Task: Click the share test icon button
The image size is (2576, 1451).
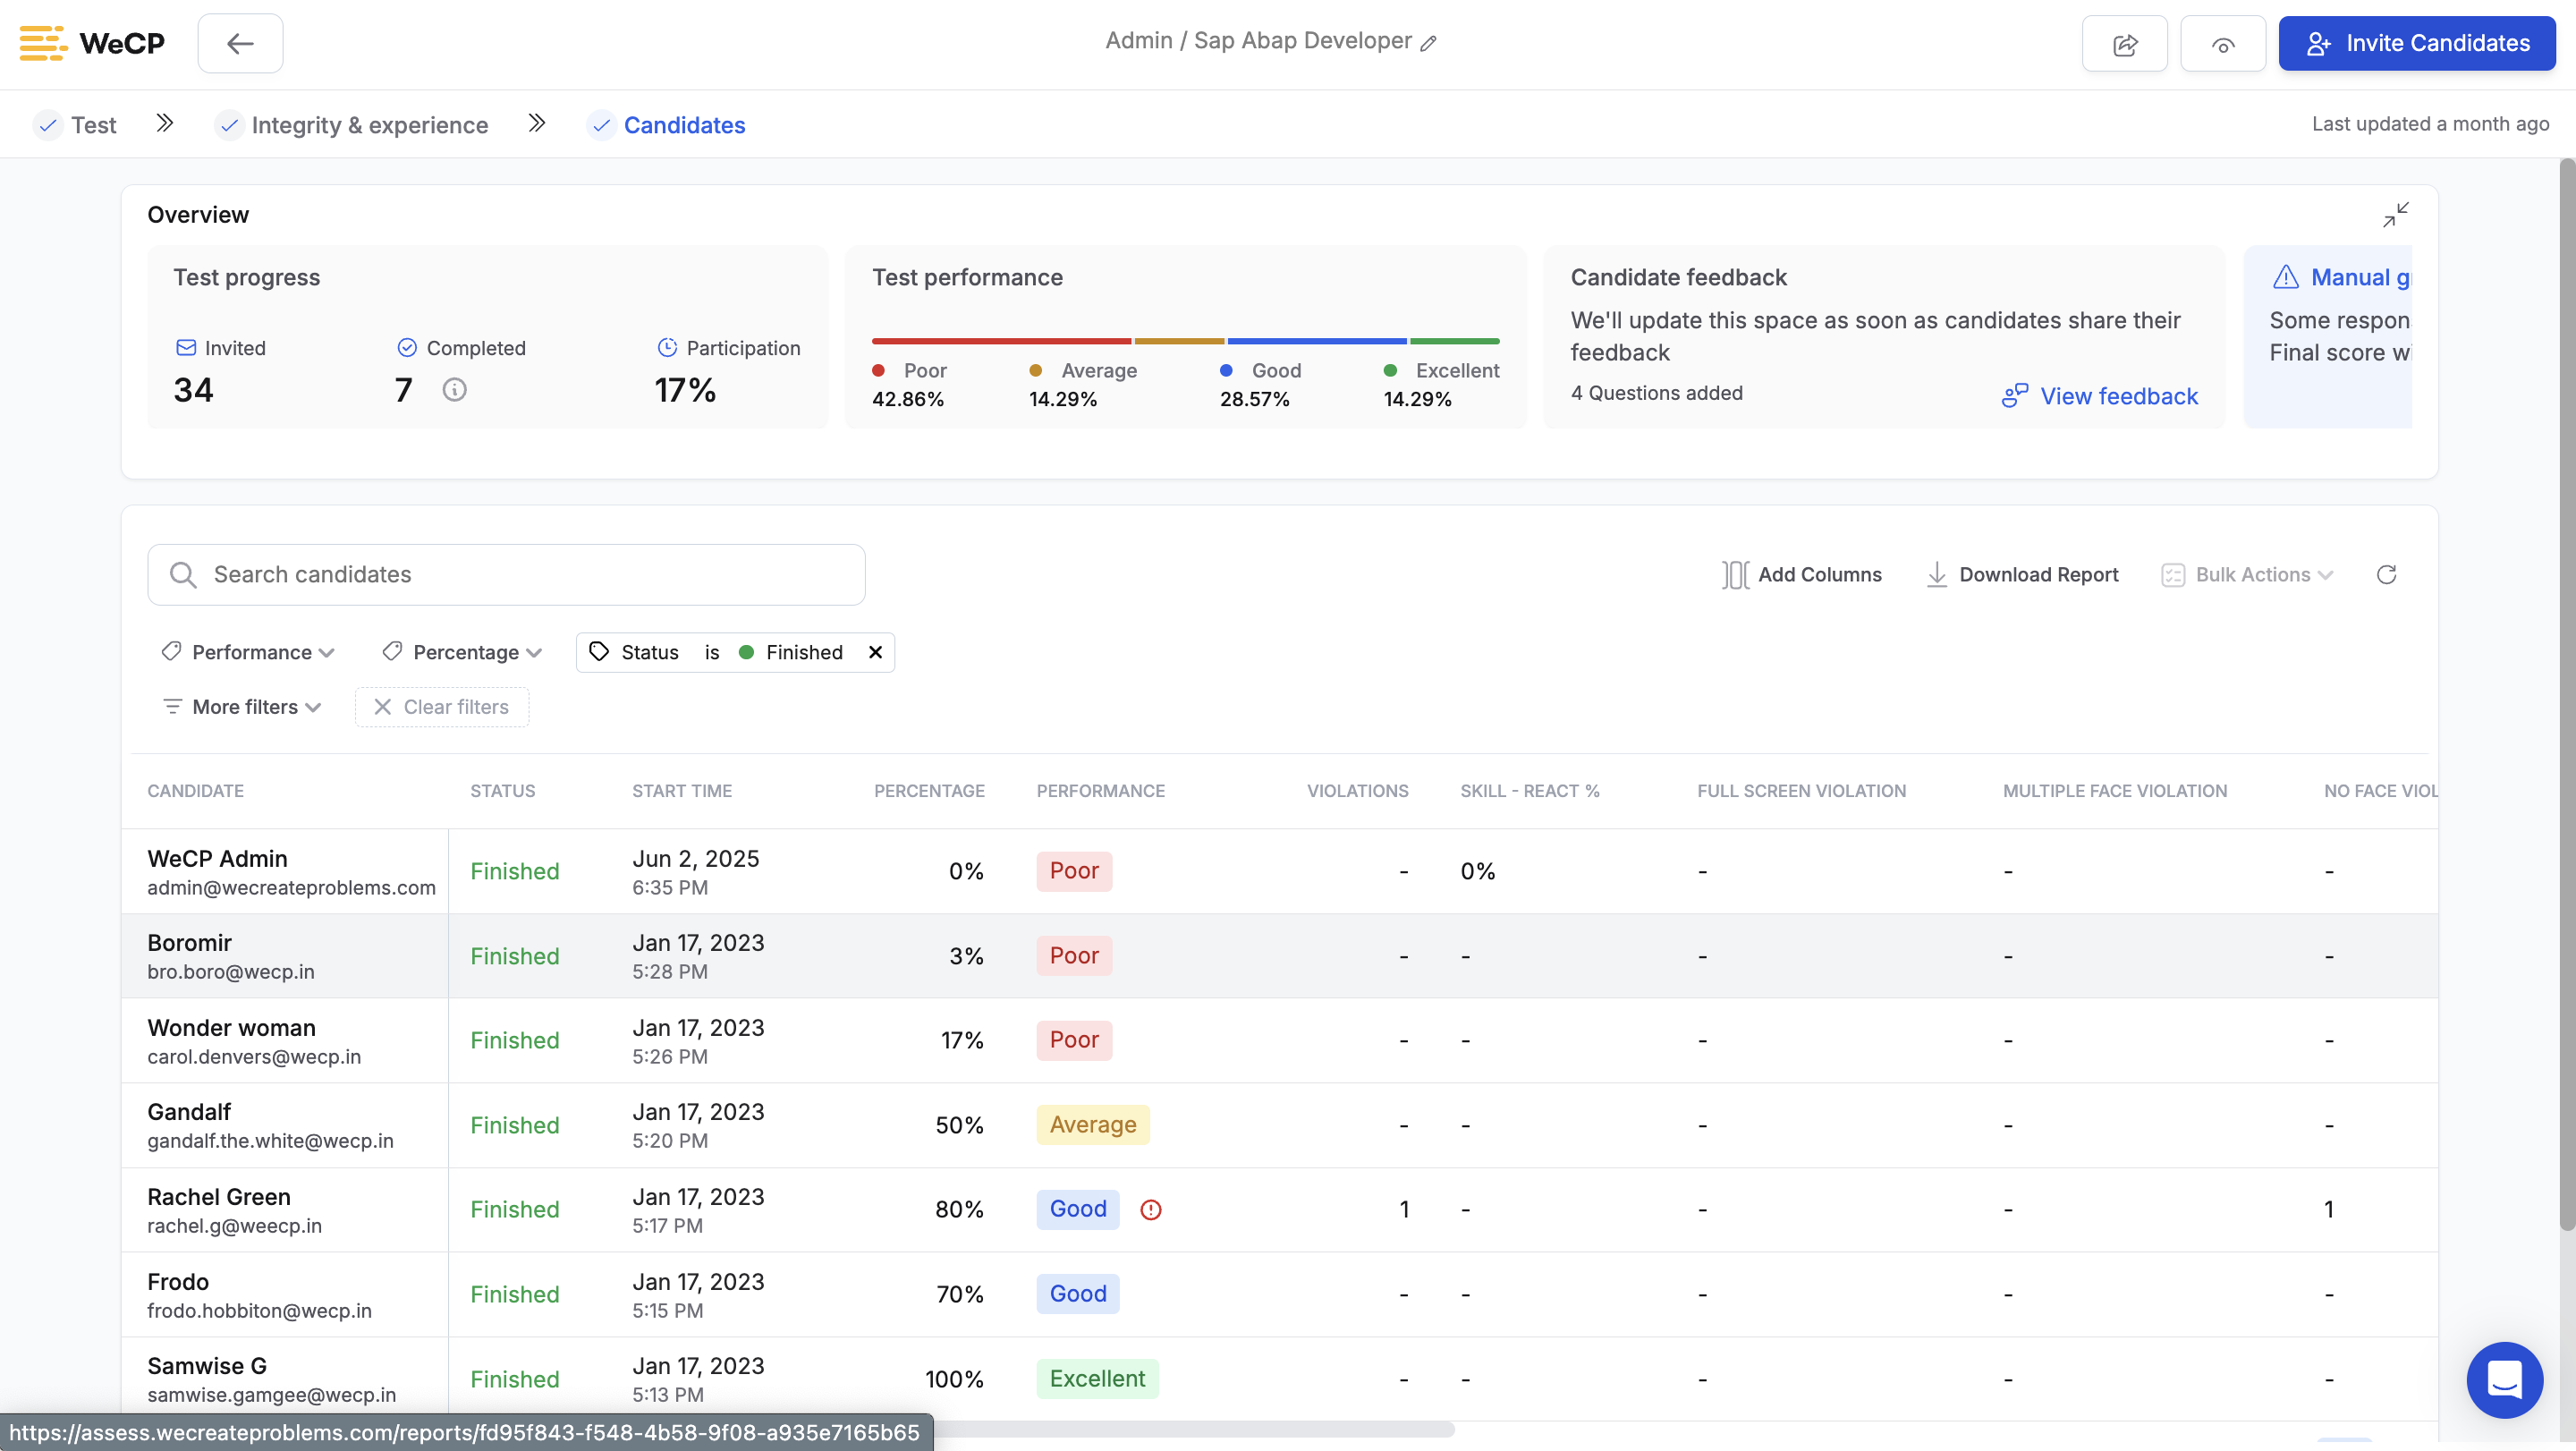Action: point(2124,44)
